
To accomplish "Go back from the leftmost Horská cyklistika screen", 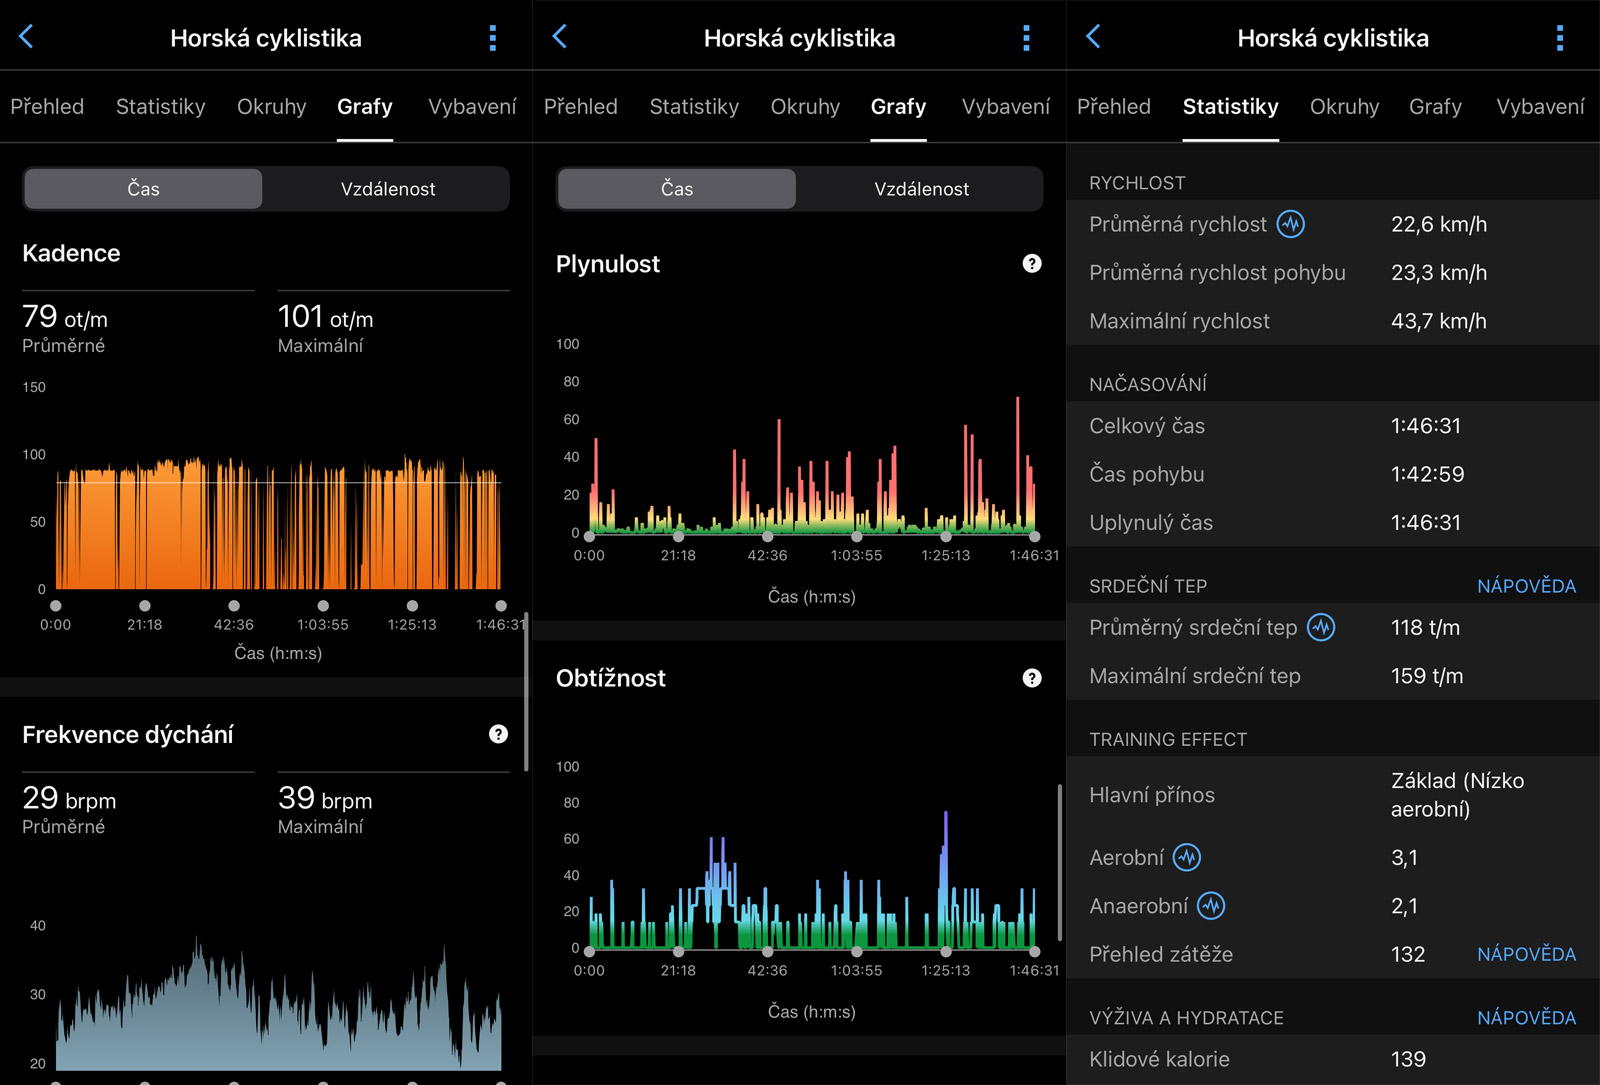I will tap(27, 38).
